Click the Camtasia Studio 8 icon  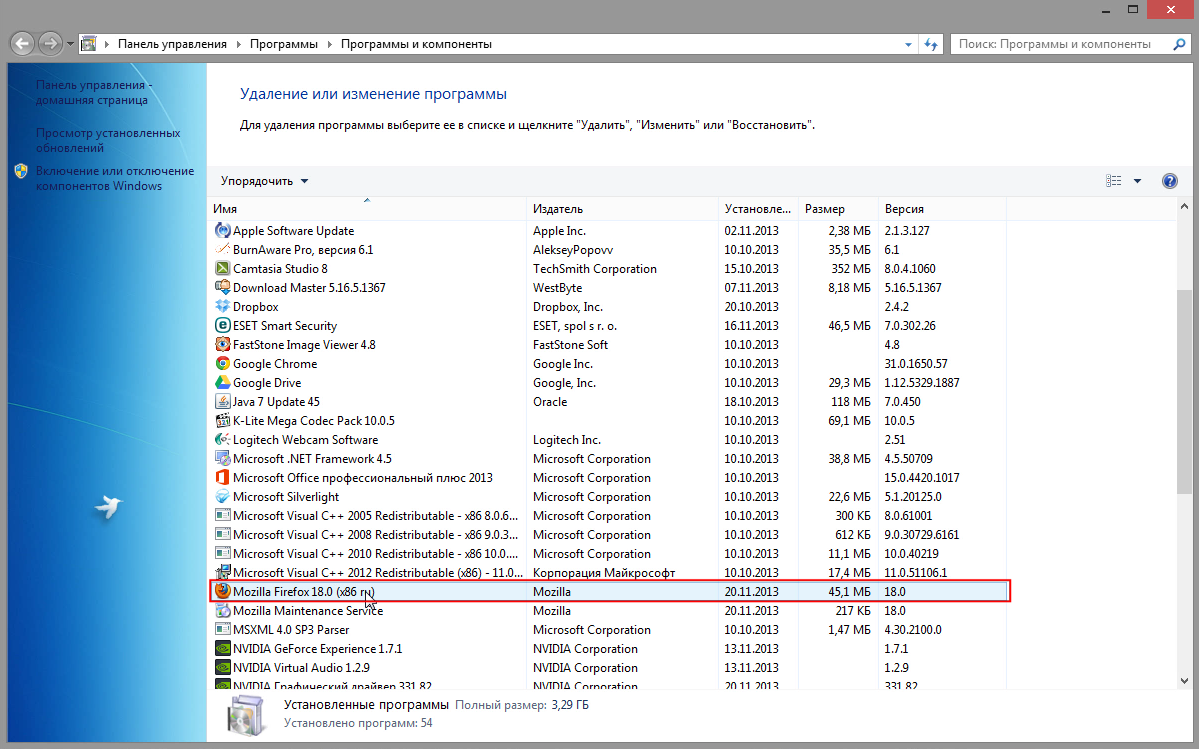click(x=223, y=268)
